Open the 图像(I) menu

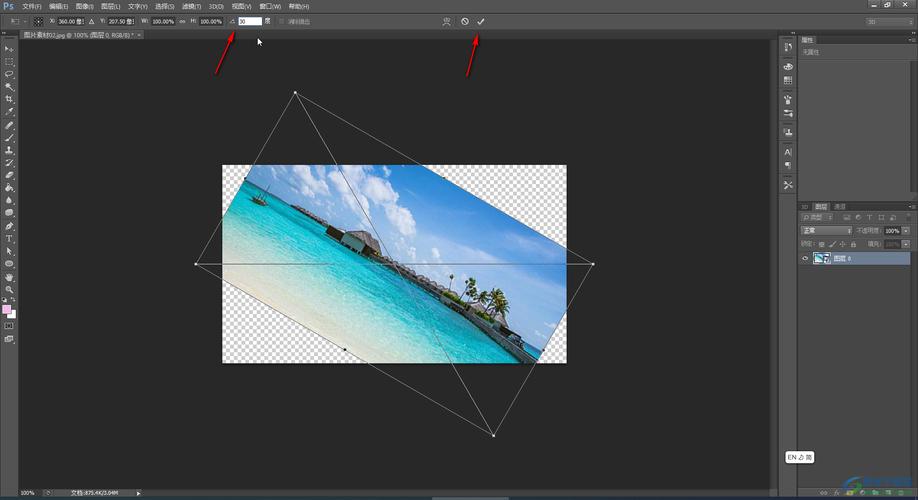coord(84,6)
